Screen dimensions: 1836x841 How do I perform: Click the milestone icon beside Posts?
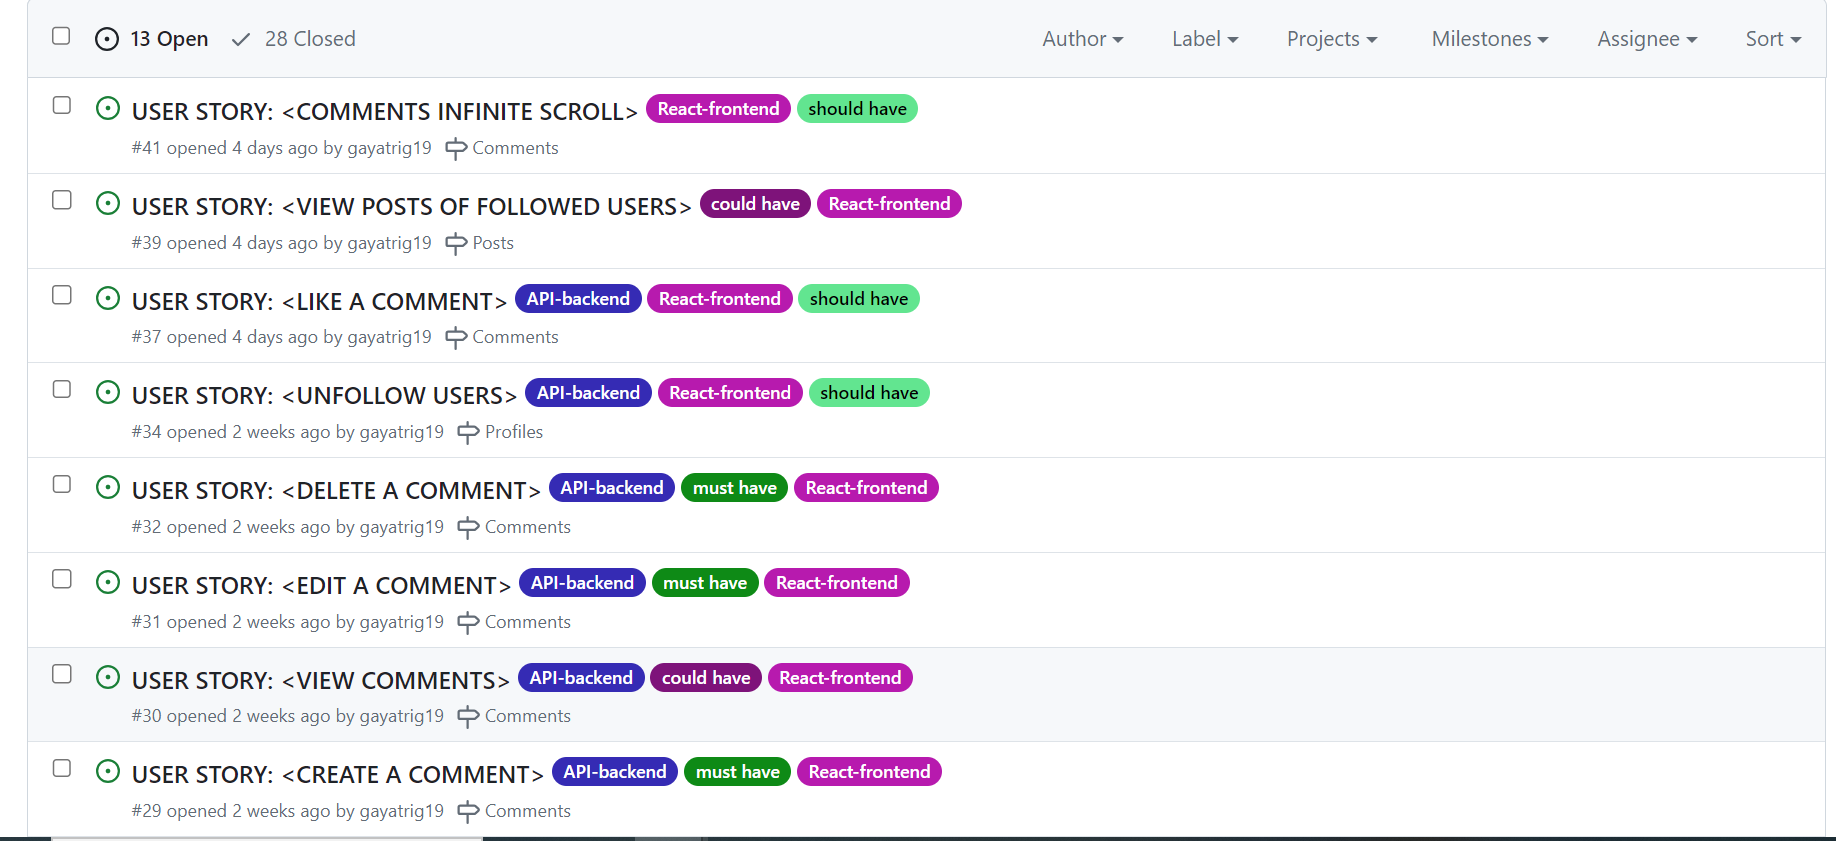tap(456, 244)
